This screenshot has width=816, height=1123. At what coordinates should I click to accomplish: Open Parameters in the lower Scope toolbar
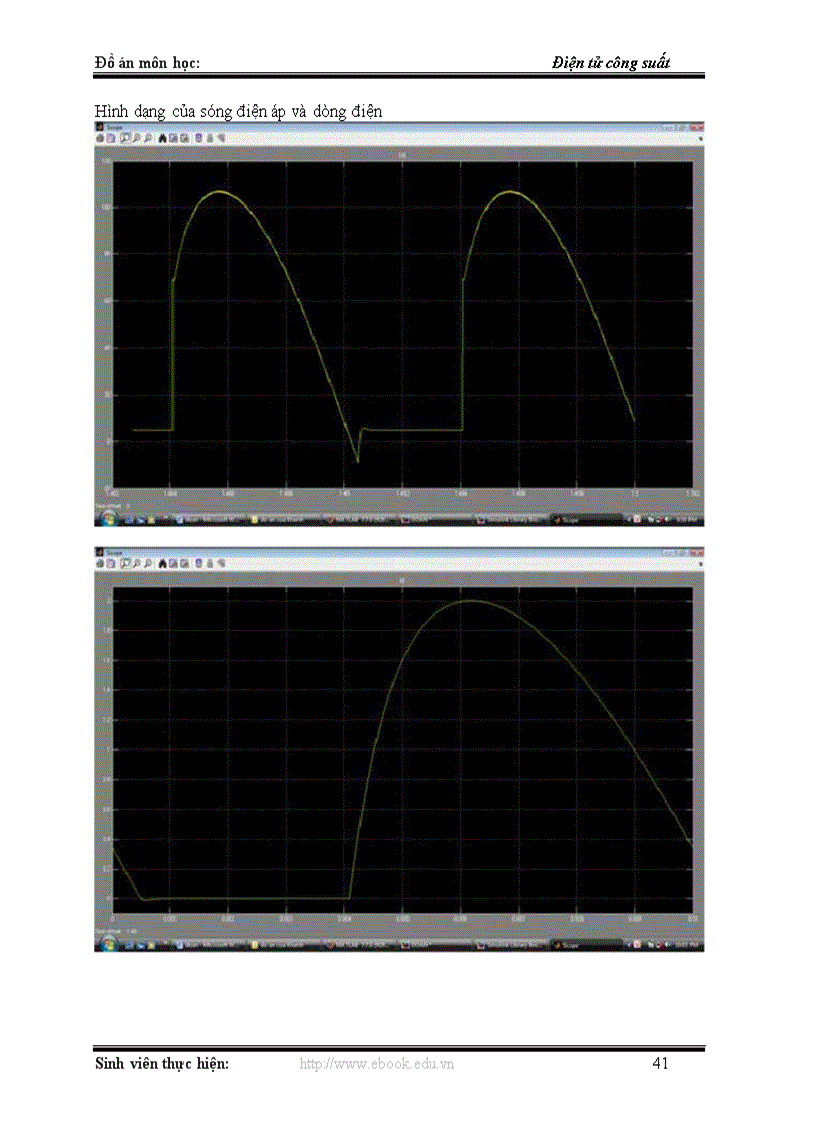pos(111,564)
